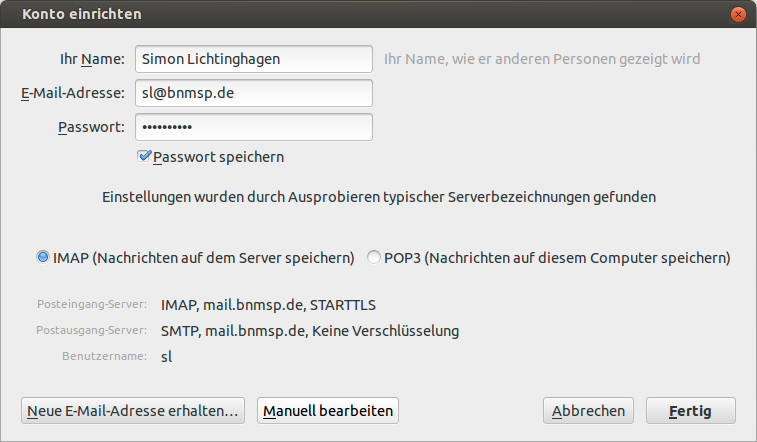Select the Passwort field
This screenshot has height=442, width=757.
click(x=254, y=127)
